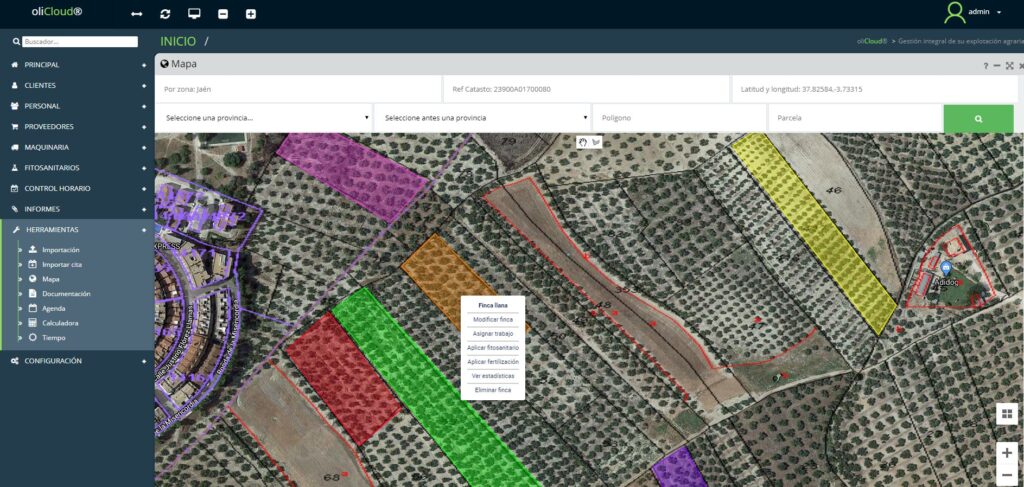Click the wrench icon next to HERRAMIENTAS
The height and width of the screenshot is (487, 1024).
(x=16, y=230)
